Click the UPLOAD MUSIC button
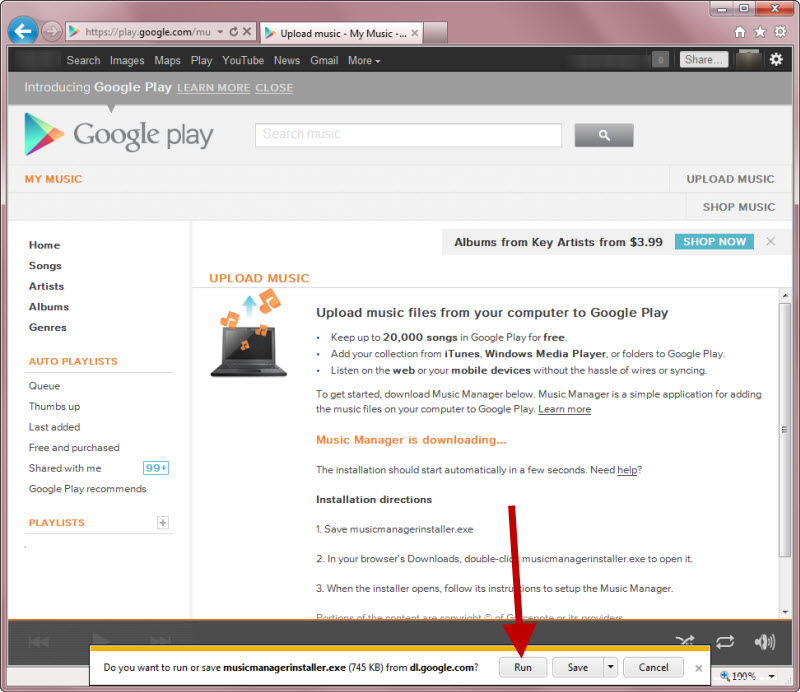800x692 pixels. click(730, 179)
